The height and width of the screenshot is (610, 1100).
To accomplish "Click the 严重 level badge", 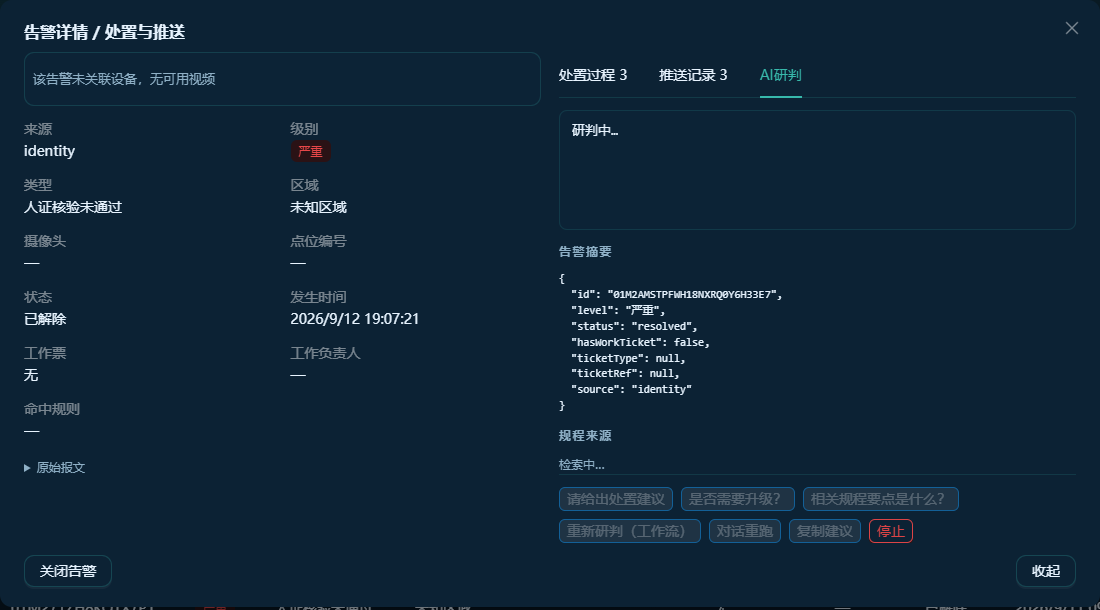I will click(310, 151).
